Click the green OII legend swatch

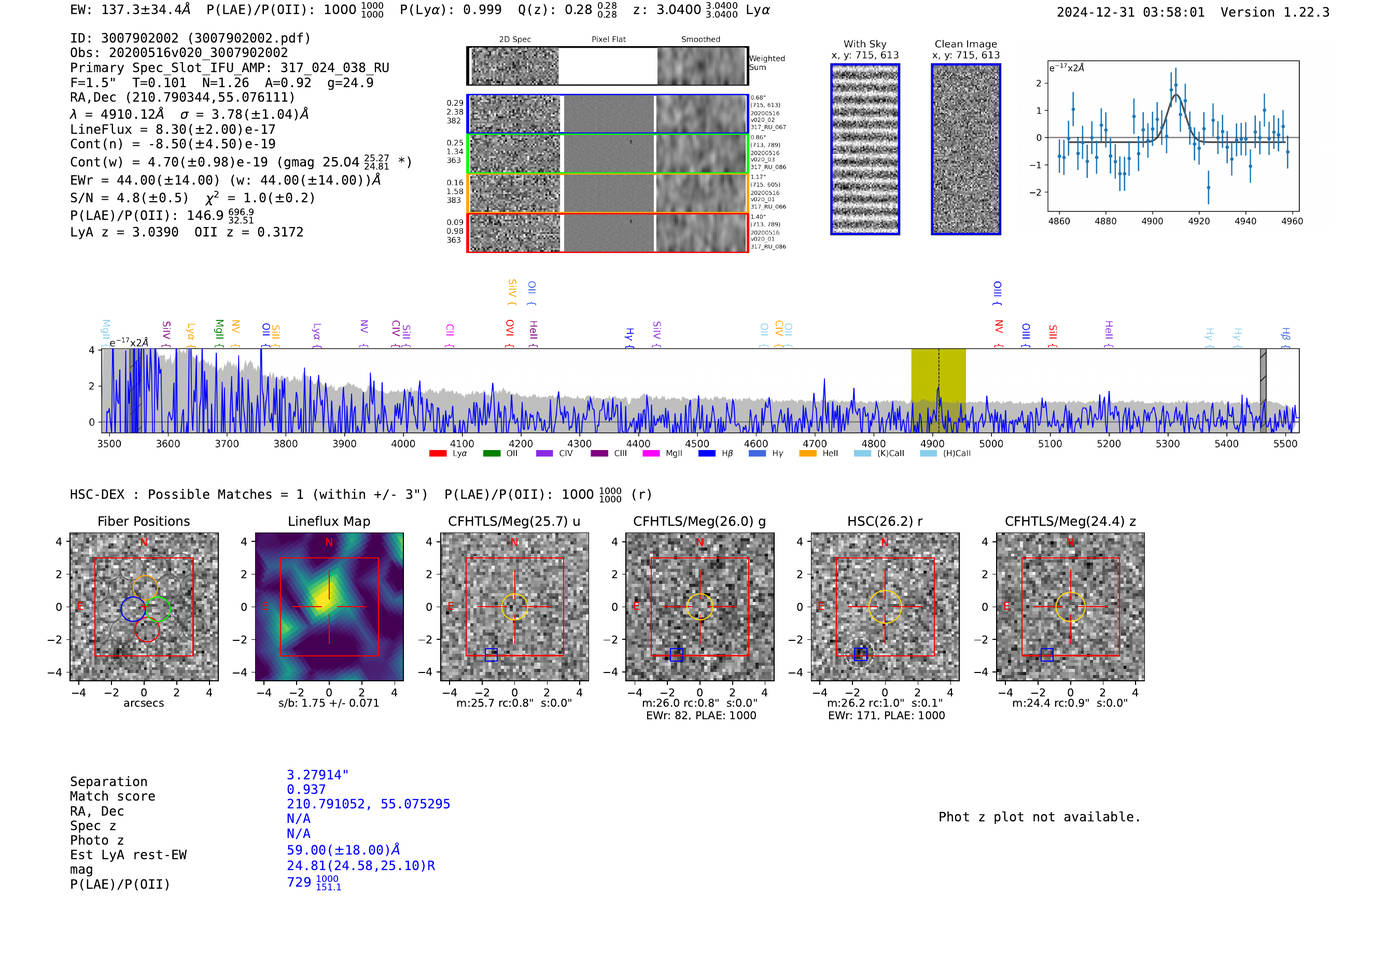pyautogui.click(x=491, y=454)
